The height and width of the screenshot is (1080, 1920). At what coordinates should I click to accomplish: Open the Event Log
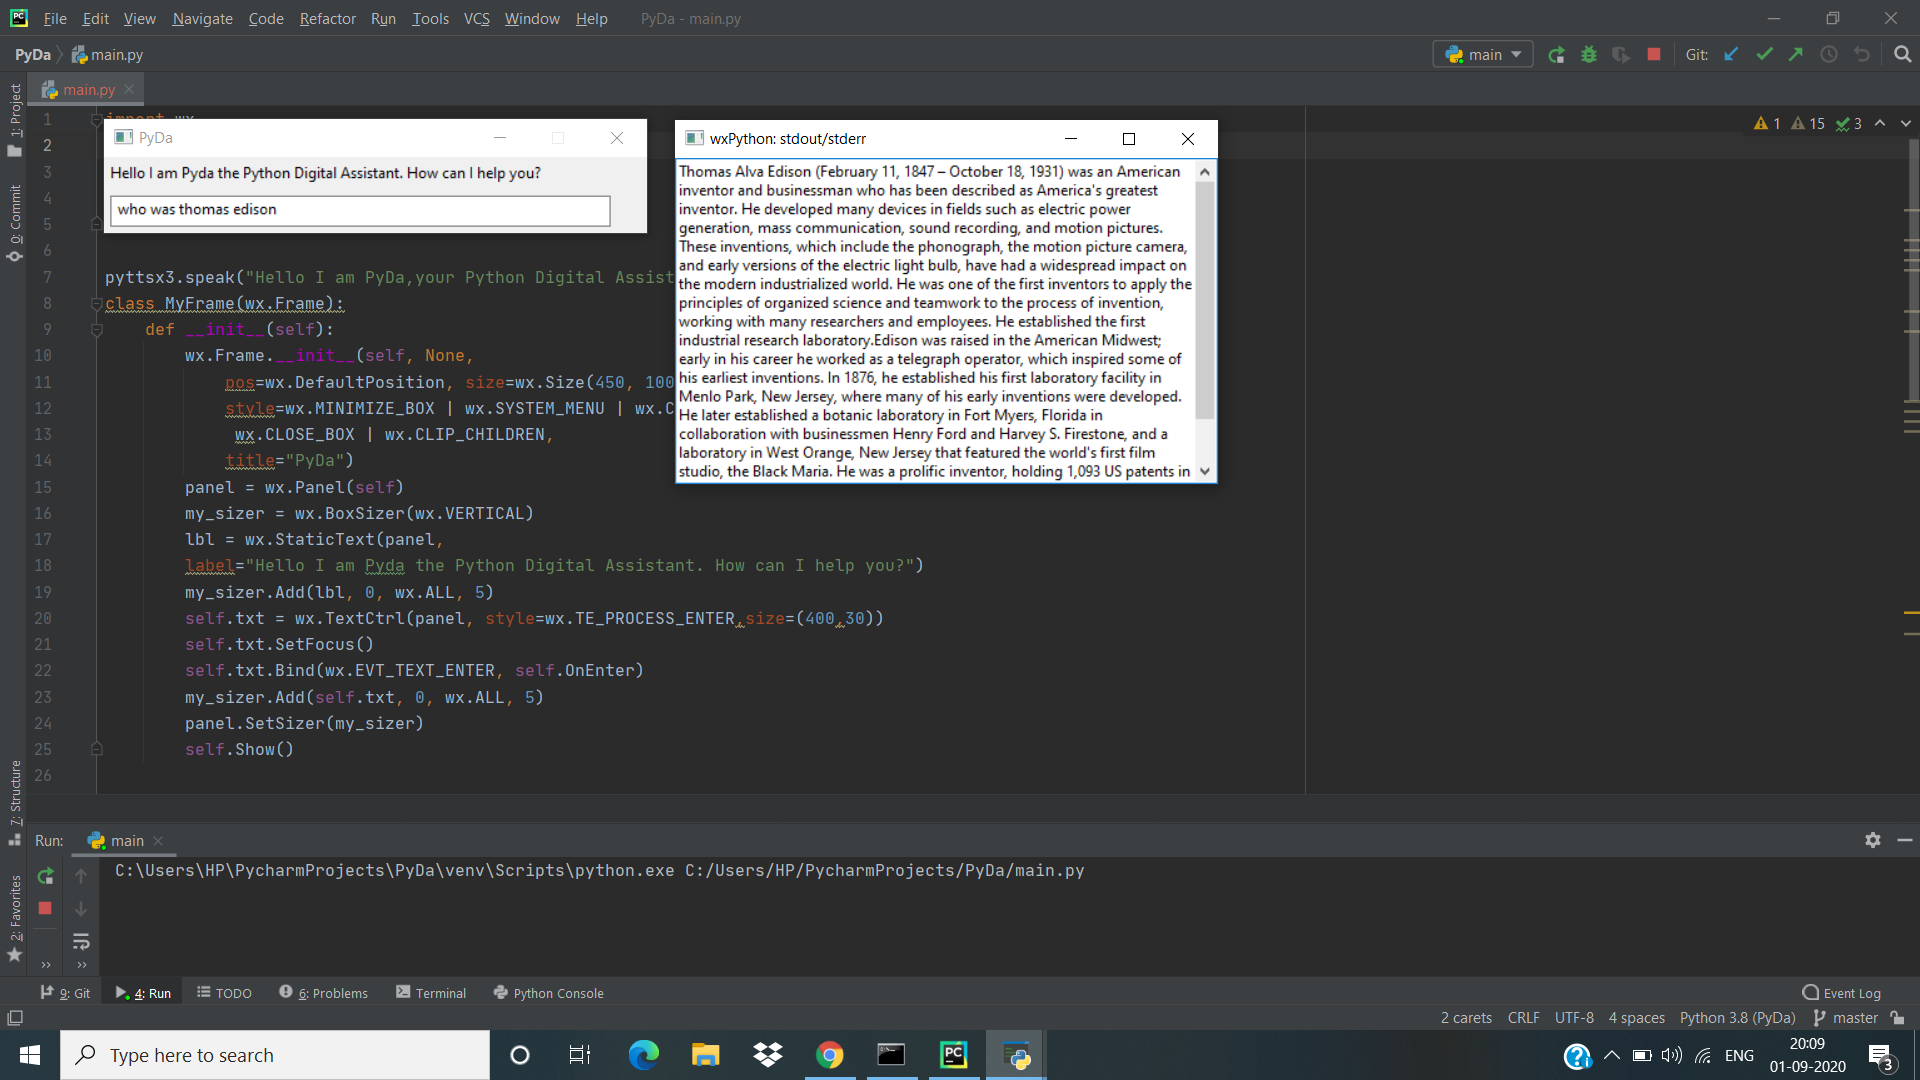point(1841,993)
